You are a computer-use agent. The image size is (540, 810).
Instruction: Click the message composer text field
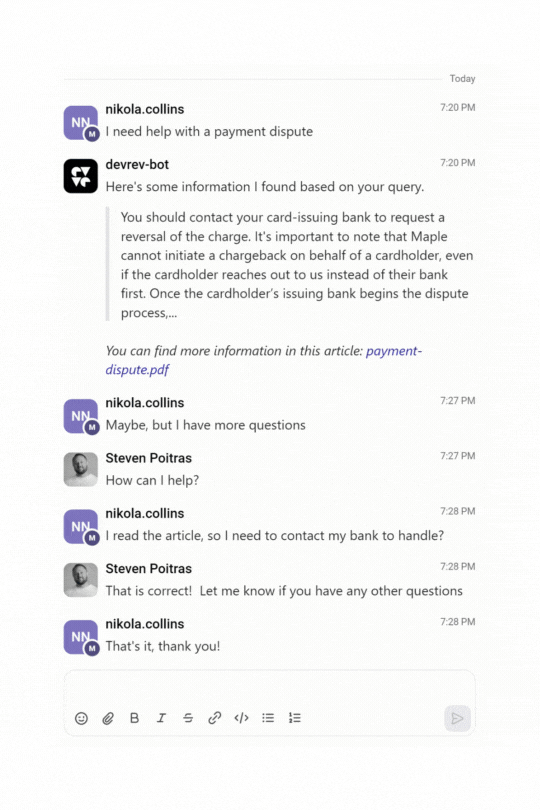pos(269,689)
